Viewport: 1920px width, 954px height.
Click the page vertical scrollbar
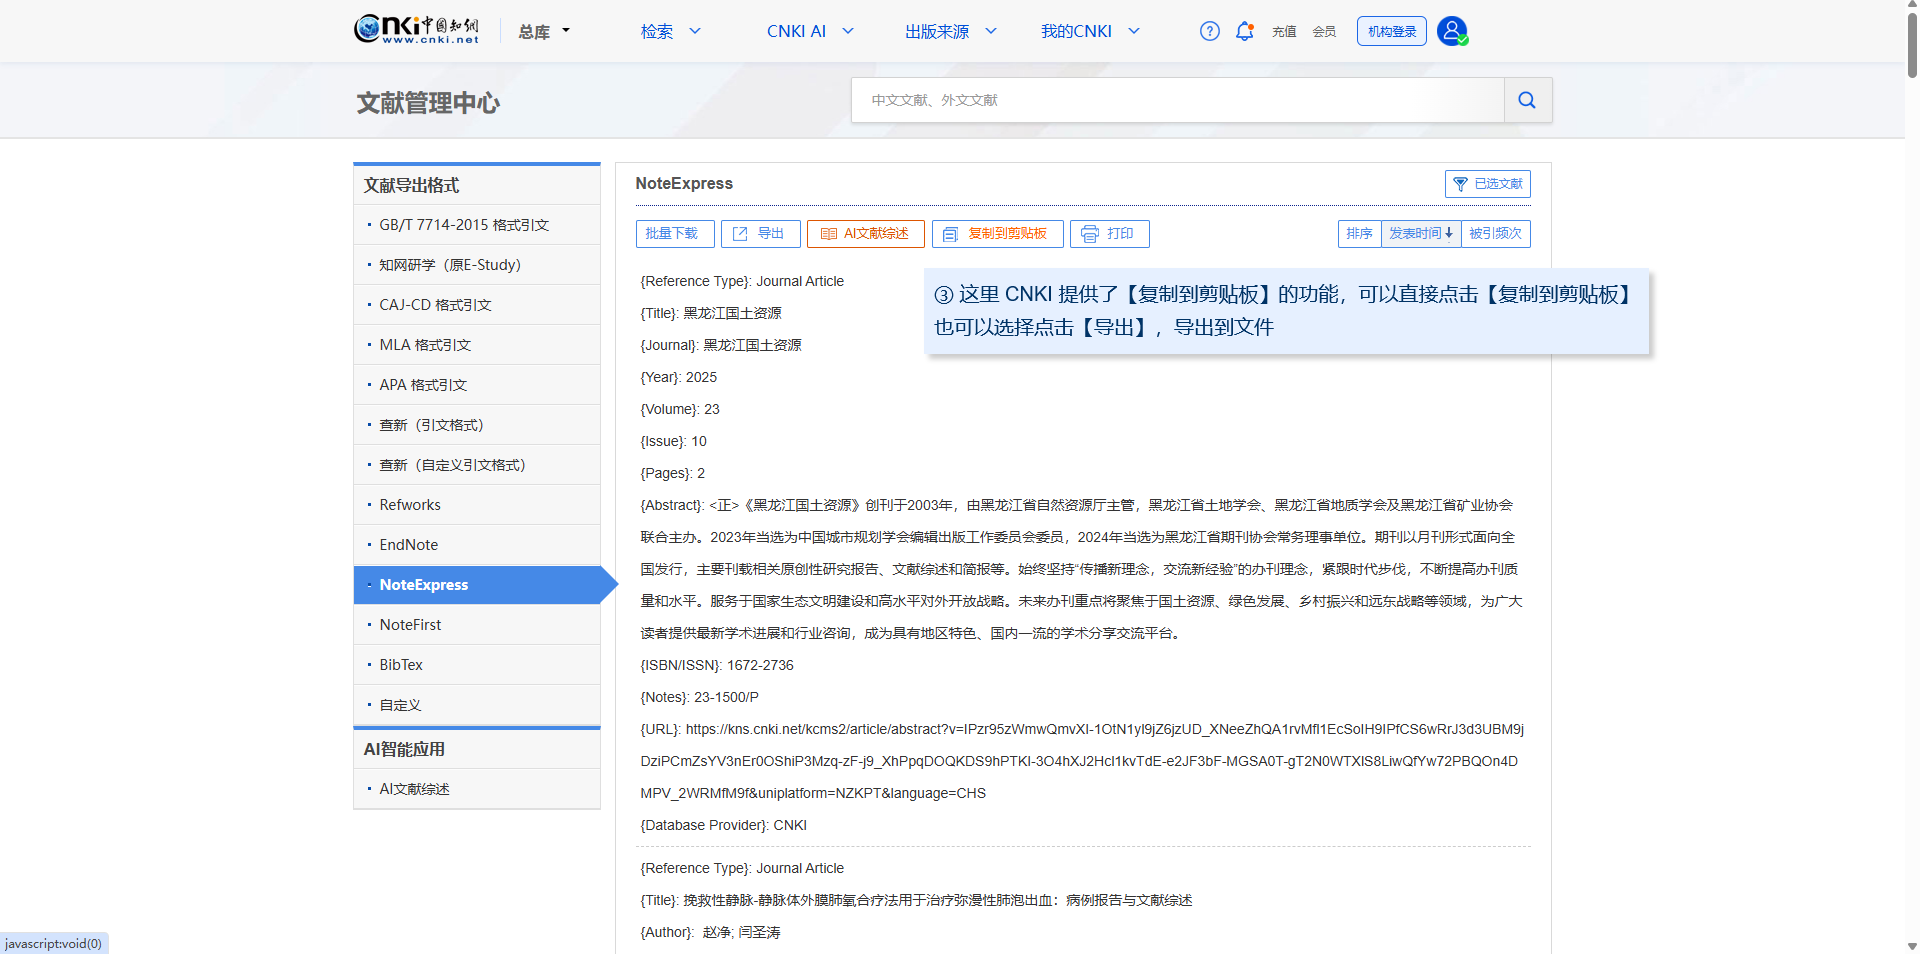(x=1912, y=45)
